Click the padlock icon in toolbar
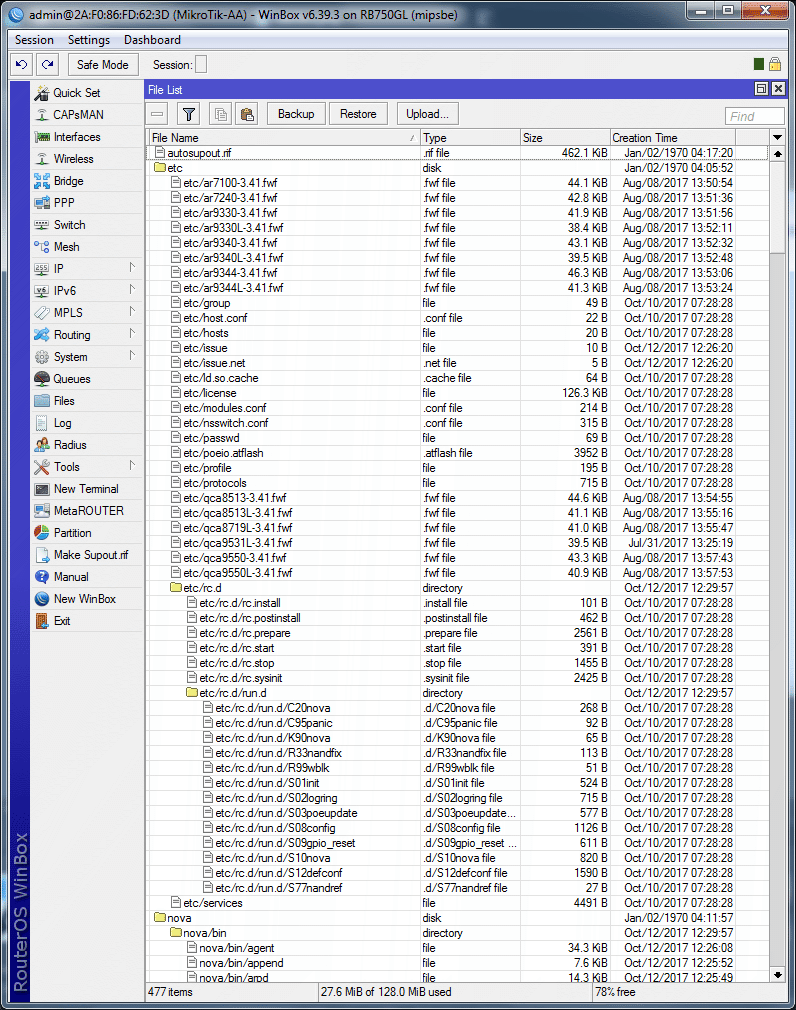This screenshot has height=1010, width=796. (775, 64)
